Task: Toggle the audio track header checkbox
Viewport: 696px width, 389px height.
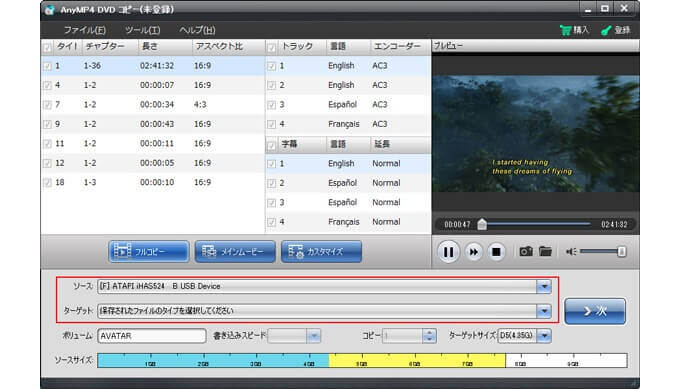Action: [x=272, y=47]
